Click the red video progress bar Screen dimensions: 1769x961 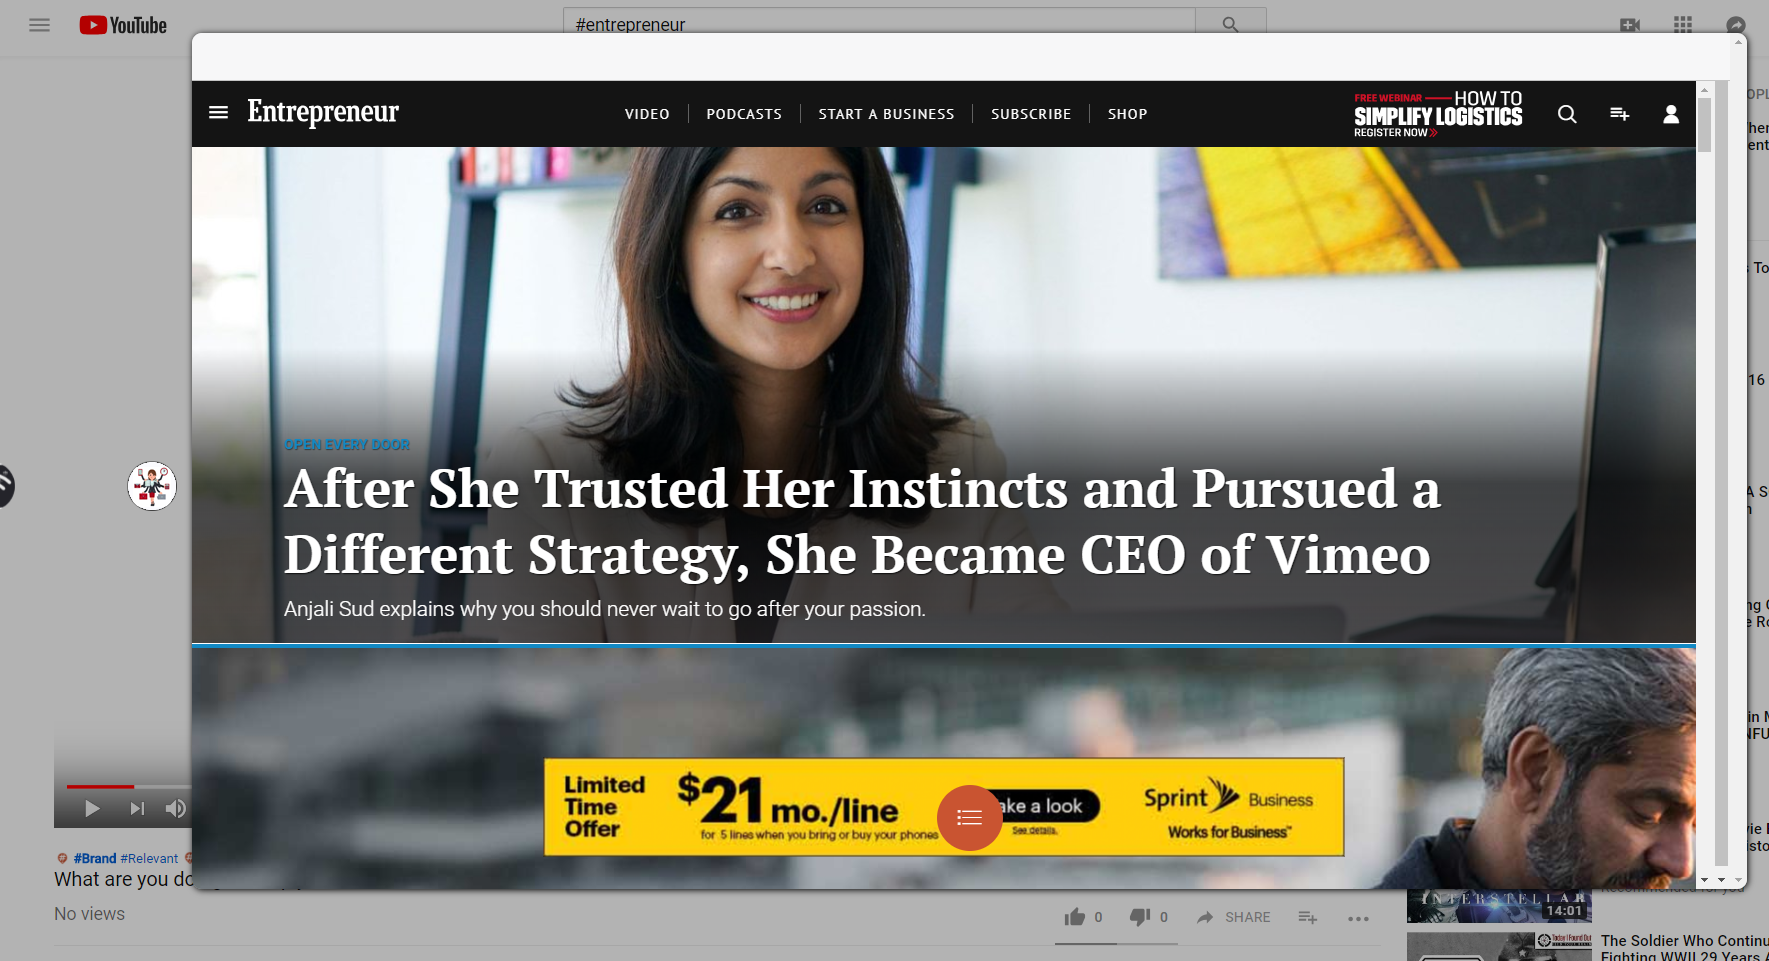100,787
